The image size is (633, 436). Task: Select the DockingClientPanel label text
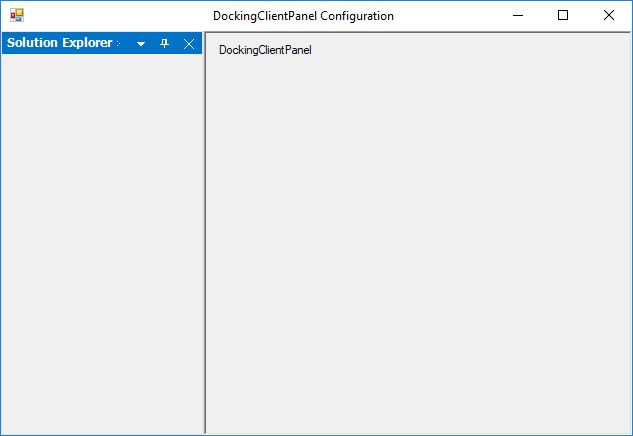265,50
